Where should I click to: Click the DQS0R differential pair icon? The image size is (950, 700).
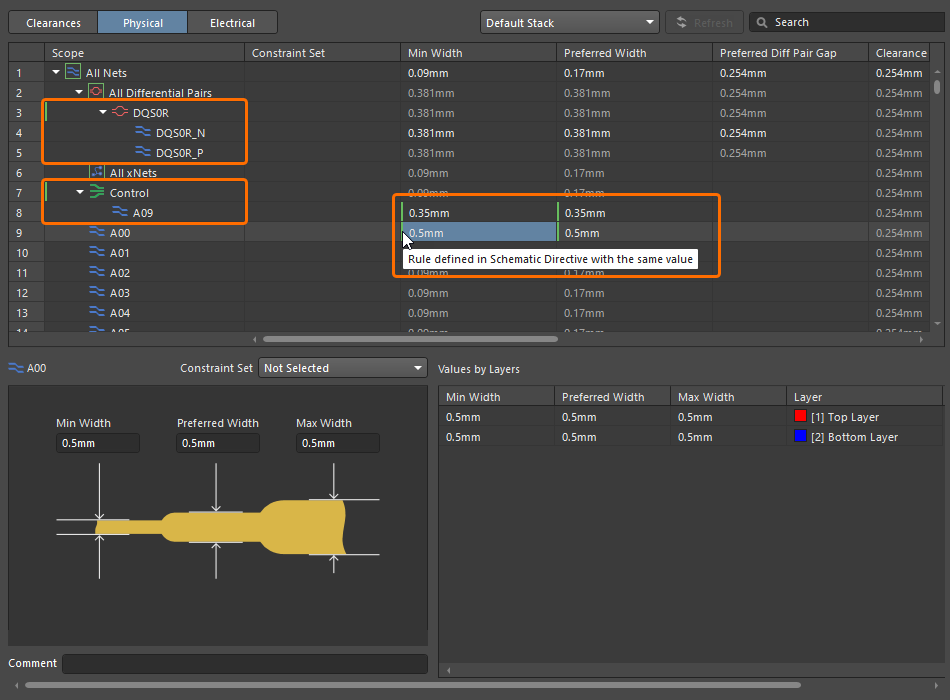click(120, 112)
